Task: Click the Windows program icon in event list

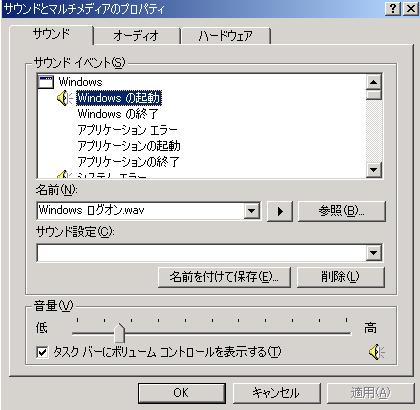Action: [46, 82]
